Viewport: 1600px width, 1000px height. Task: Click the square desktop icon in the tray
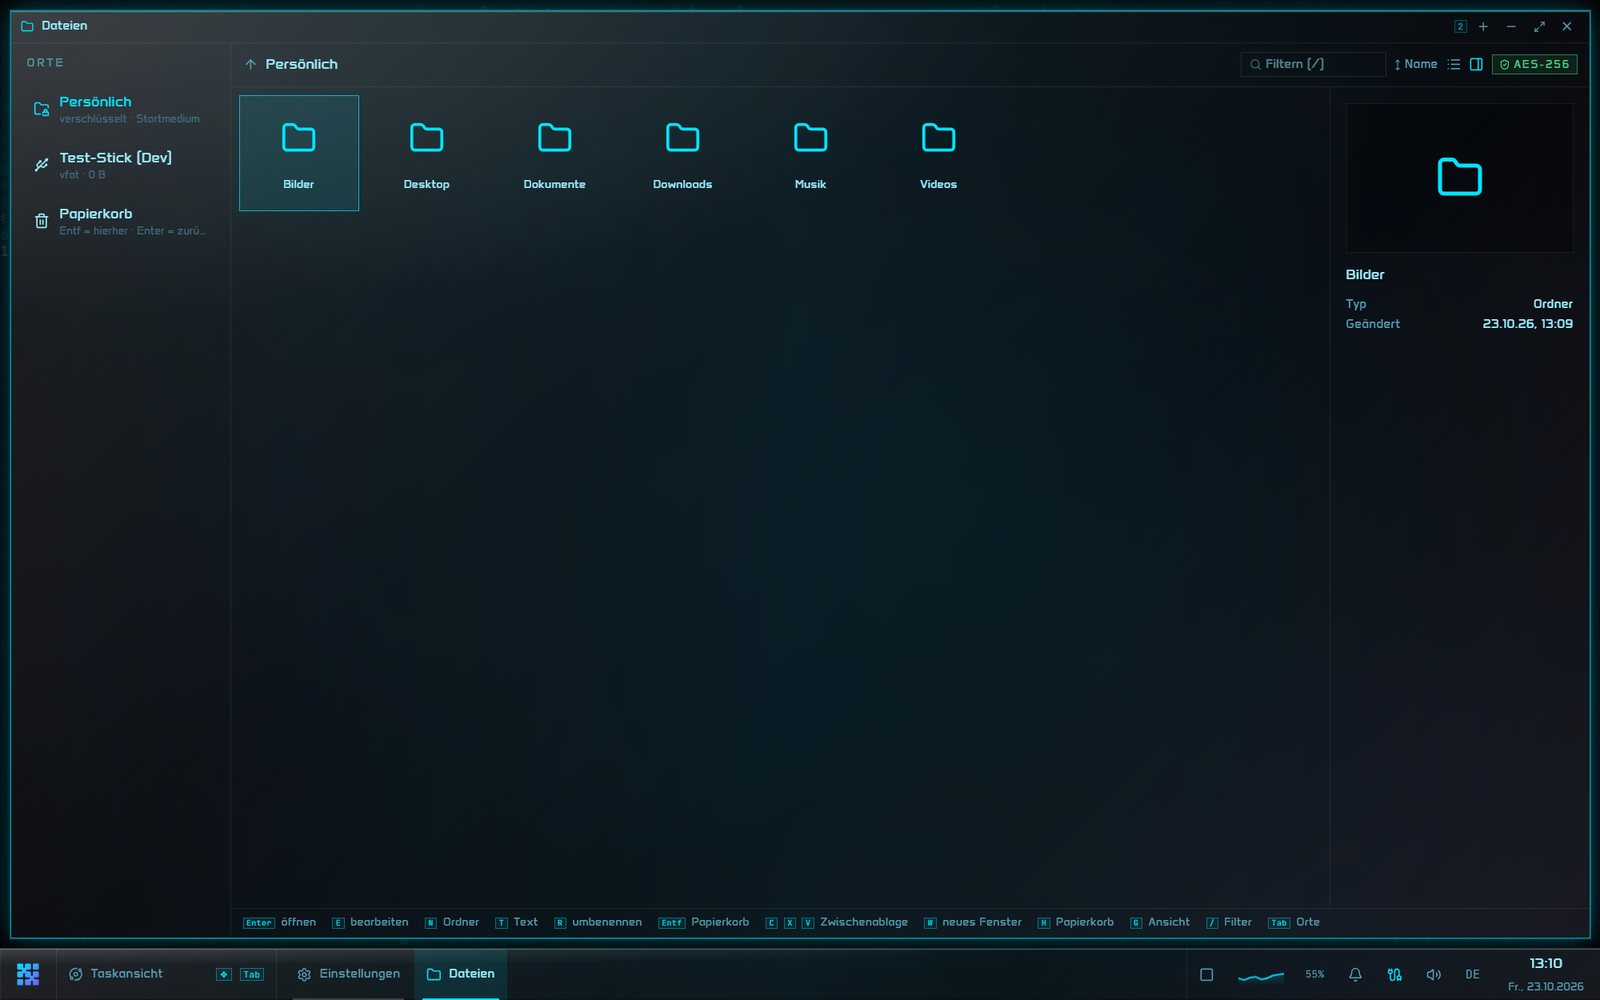1207,974
